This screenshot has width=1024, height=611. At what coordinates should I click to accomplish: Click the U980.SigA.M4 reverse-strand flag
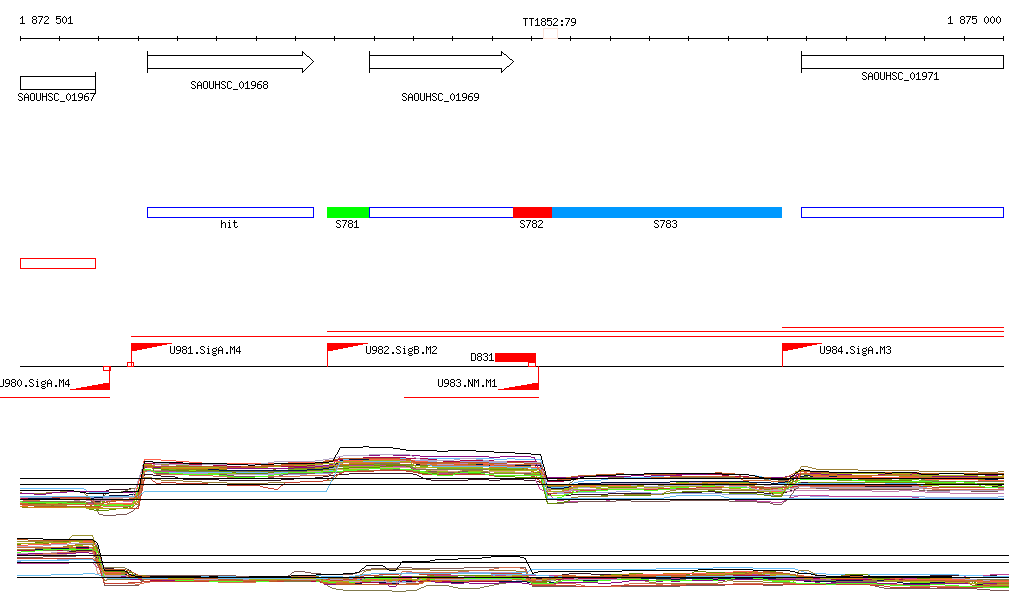click(x=92, y=384)
